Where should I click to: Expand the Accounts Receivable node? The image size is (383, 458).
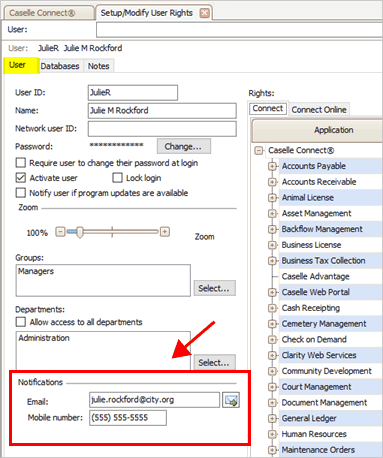pos(272,182)
